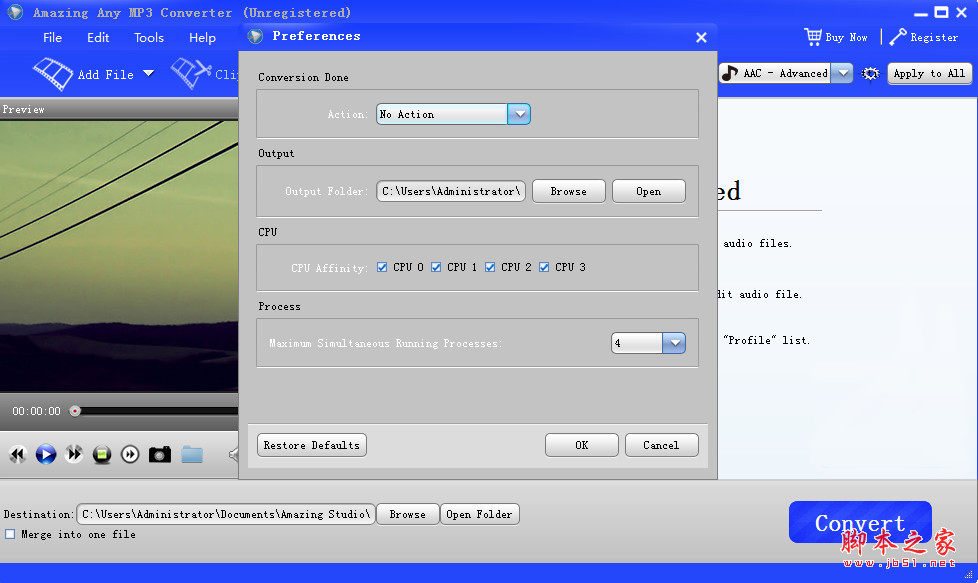Screen dimensions: 978x583
Task: Uncheck the CPU 1 affinity checkbox
Action: point(436,267)
